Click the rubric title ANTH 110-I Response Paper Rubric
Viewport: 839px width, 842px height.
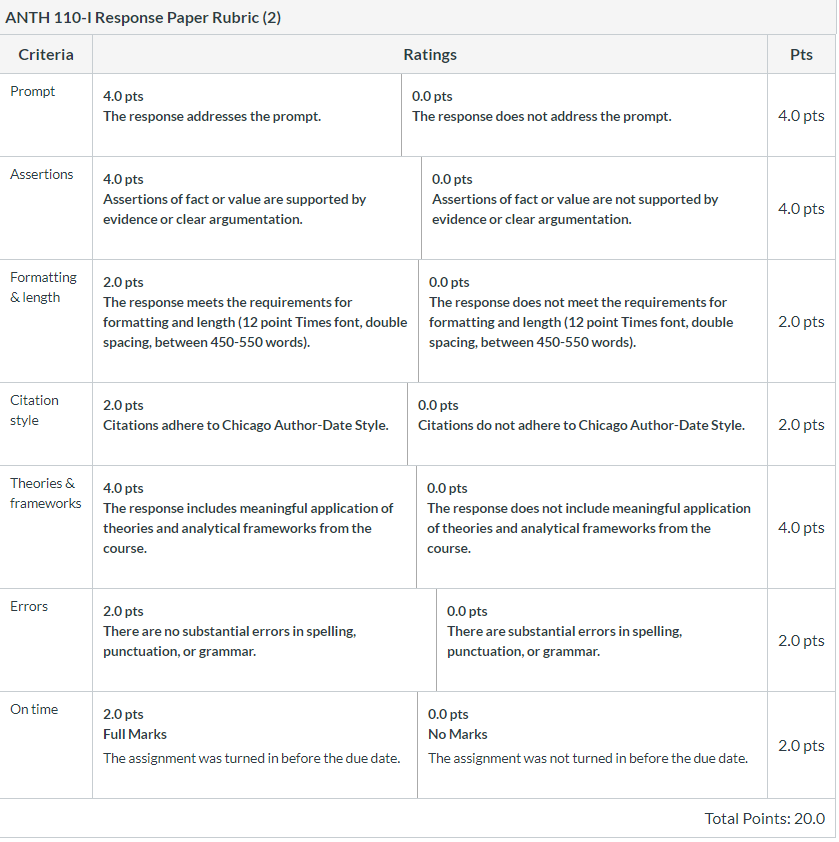click(143, 18)
